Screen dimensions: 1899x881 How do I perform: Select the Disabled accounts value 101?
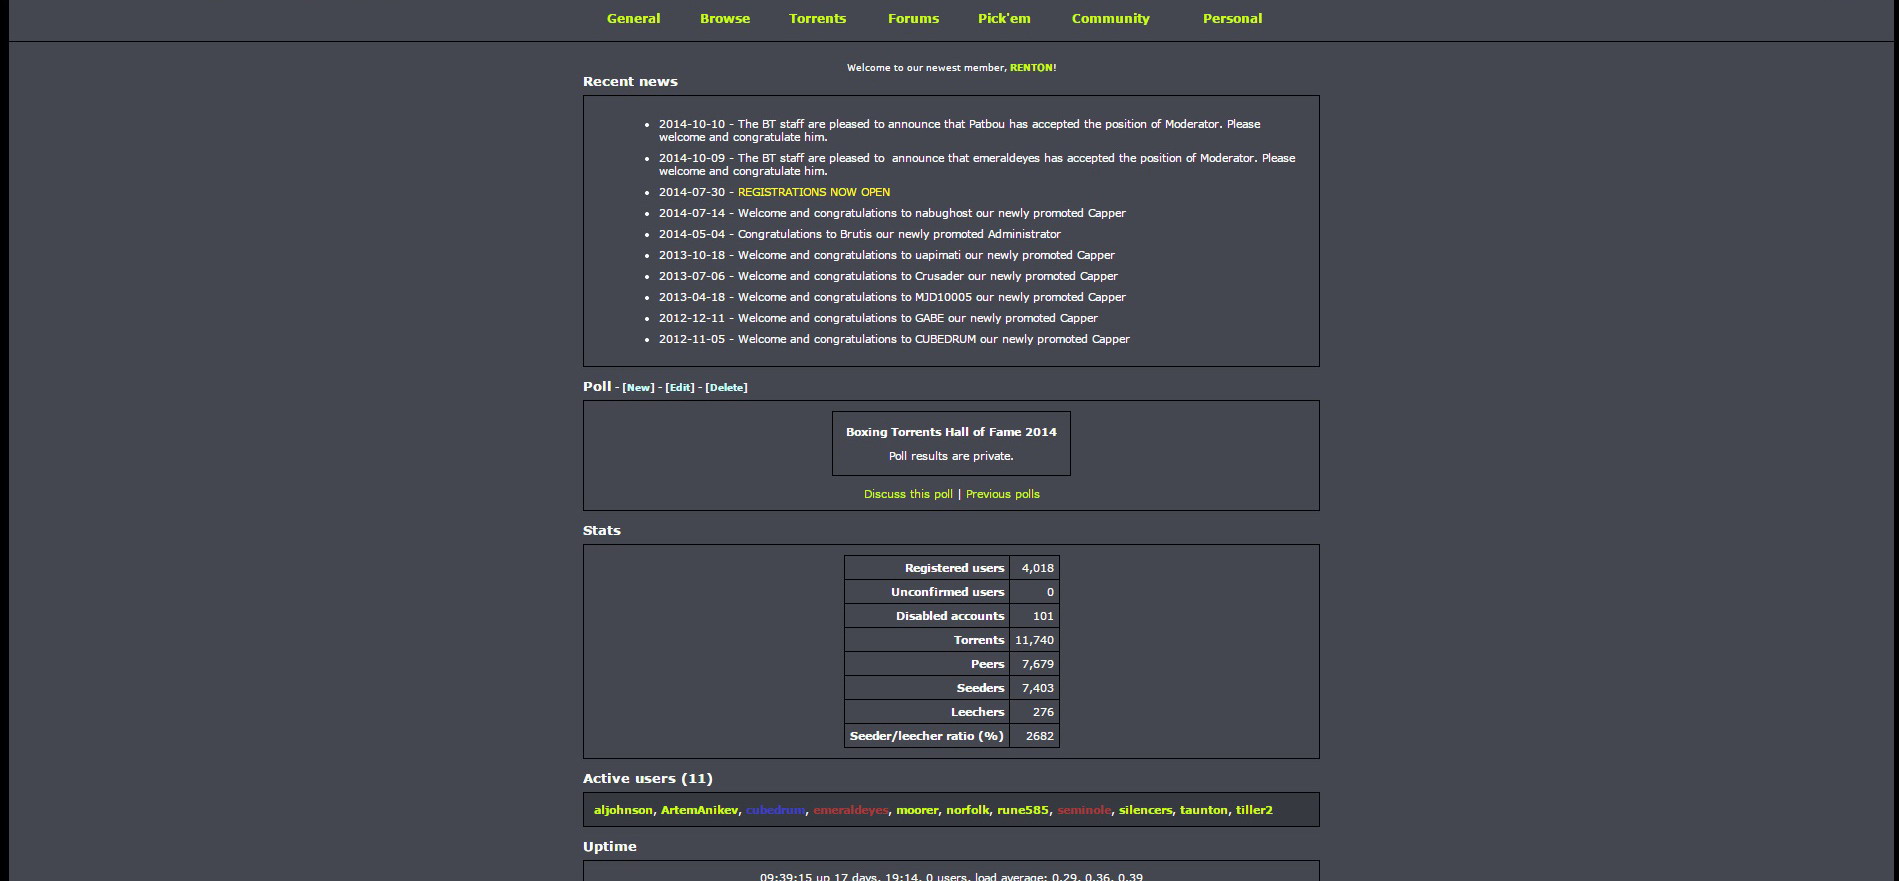[x=1043, y=616]
